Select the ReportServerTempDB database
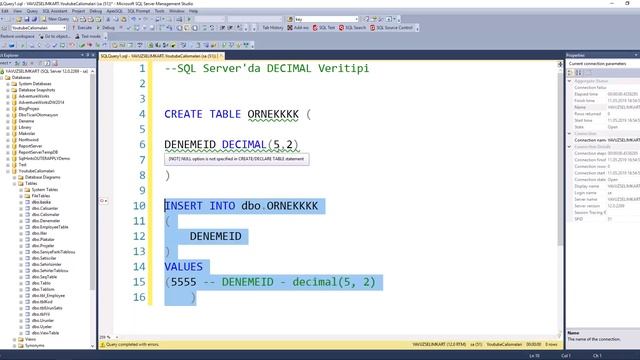The height and width of the screenshot is (360, 640). point(38,152)
